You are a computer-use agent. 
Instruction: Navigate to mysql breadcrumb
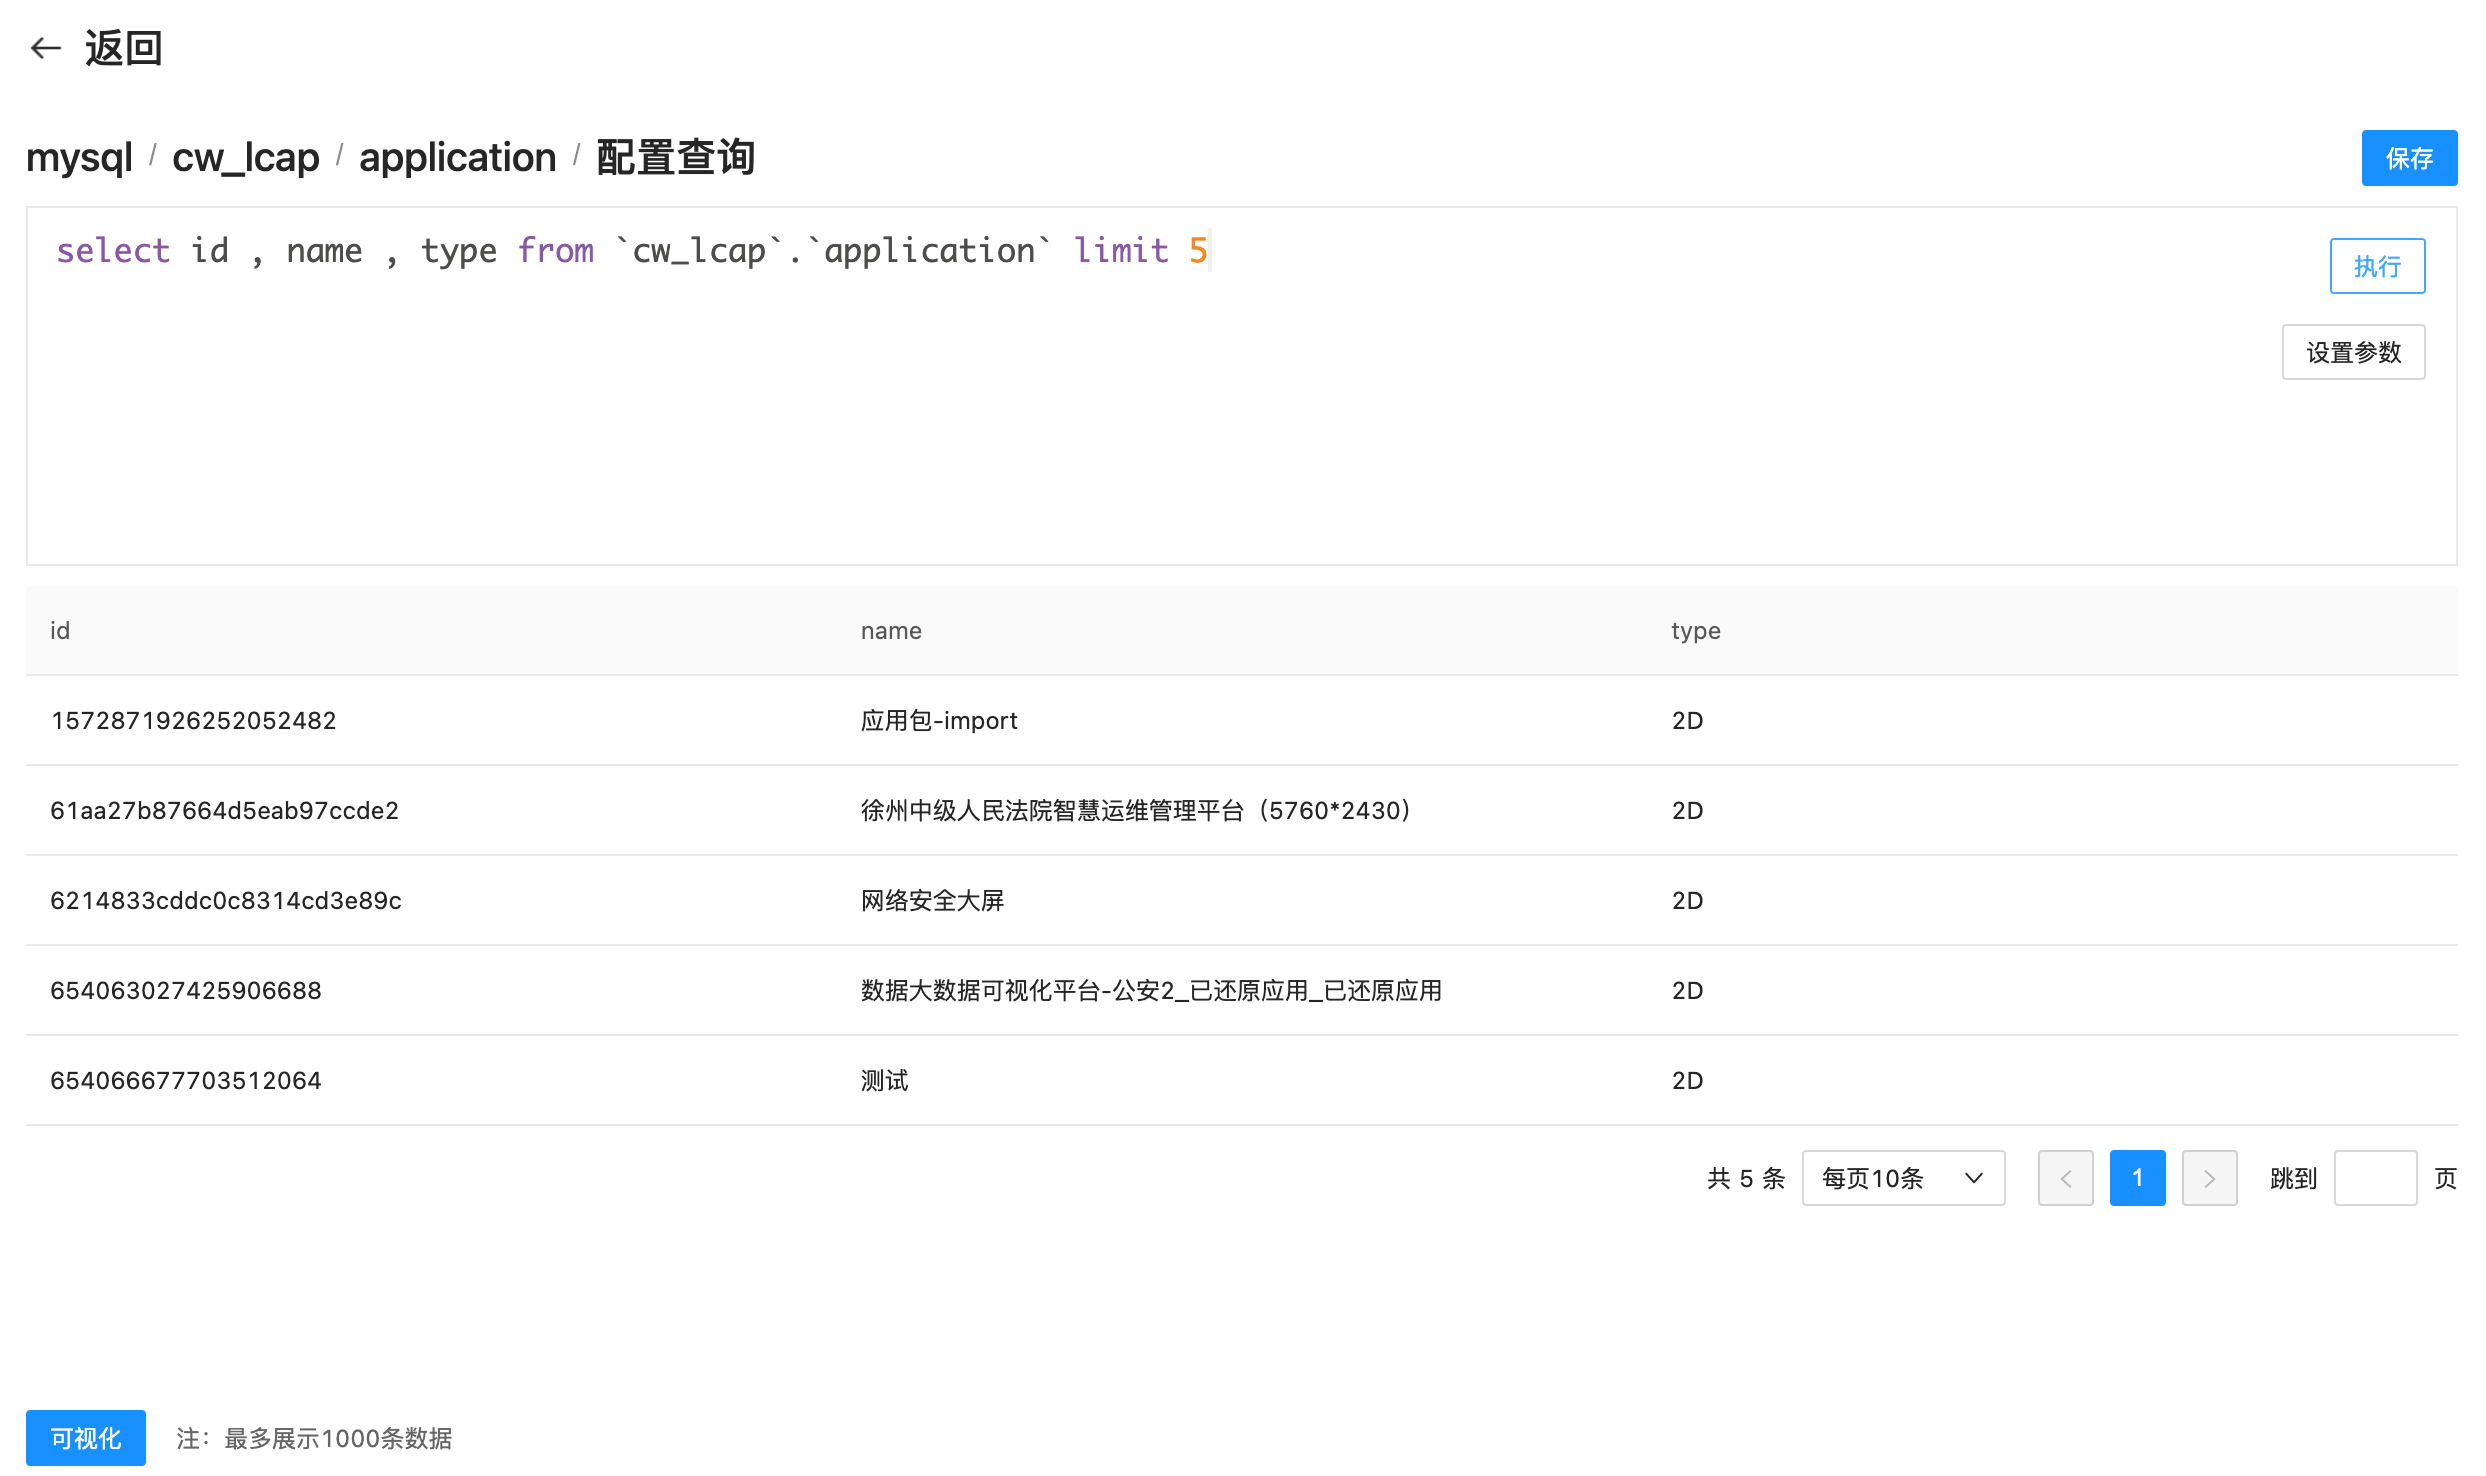coord(79,158)
